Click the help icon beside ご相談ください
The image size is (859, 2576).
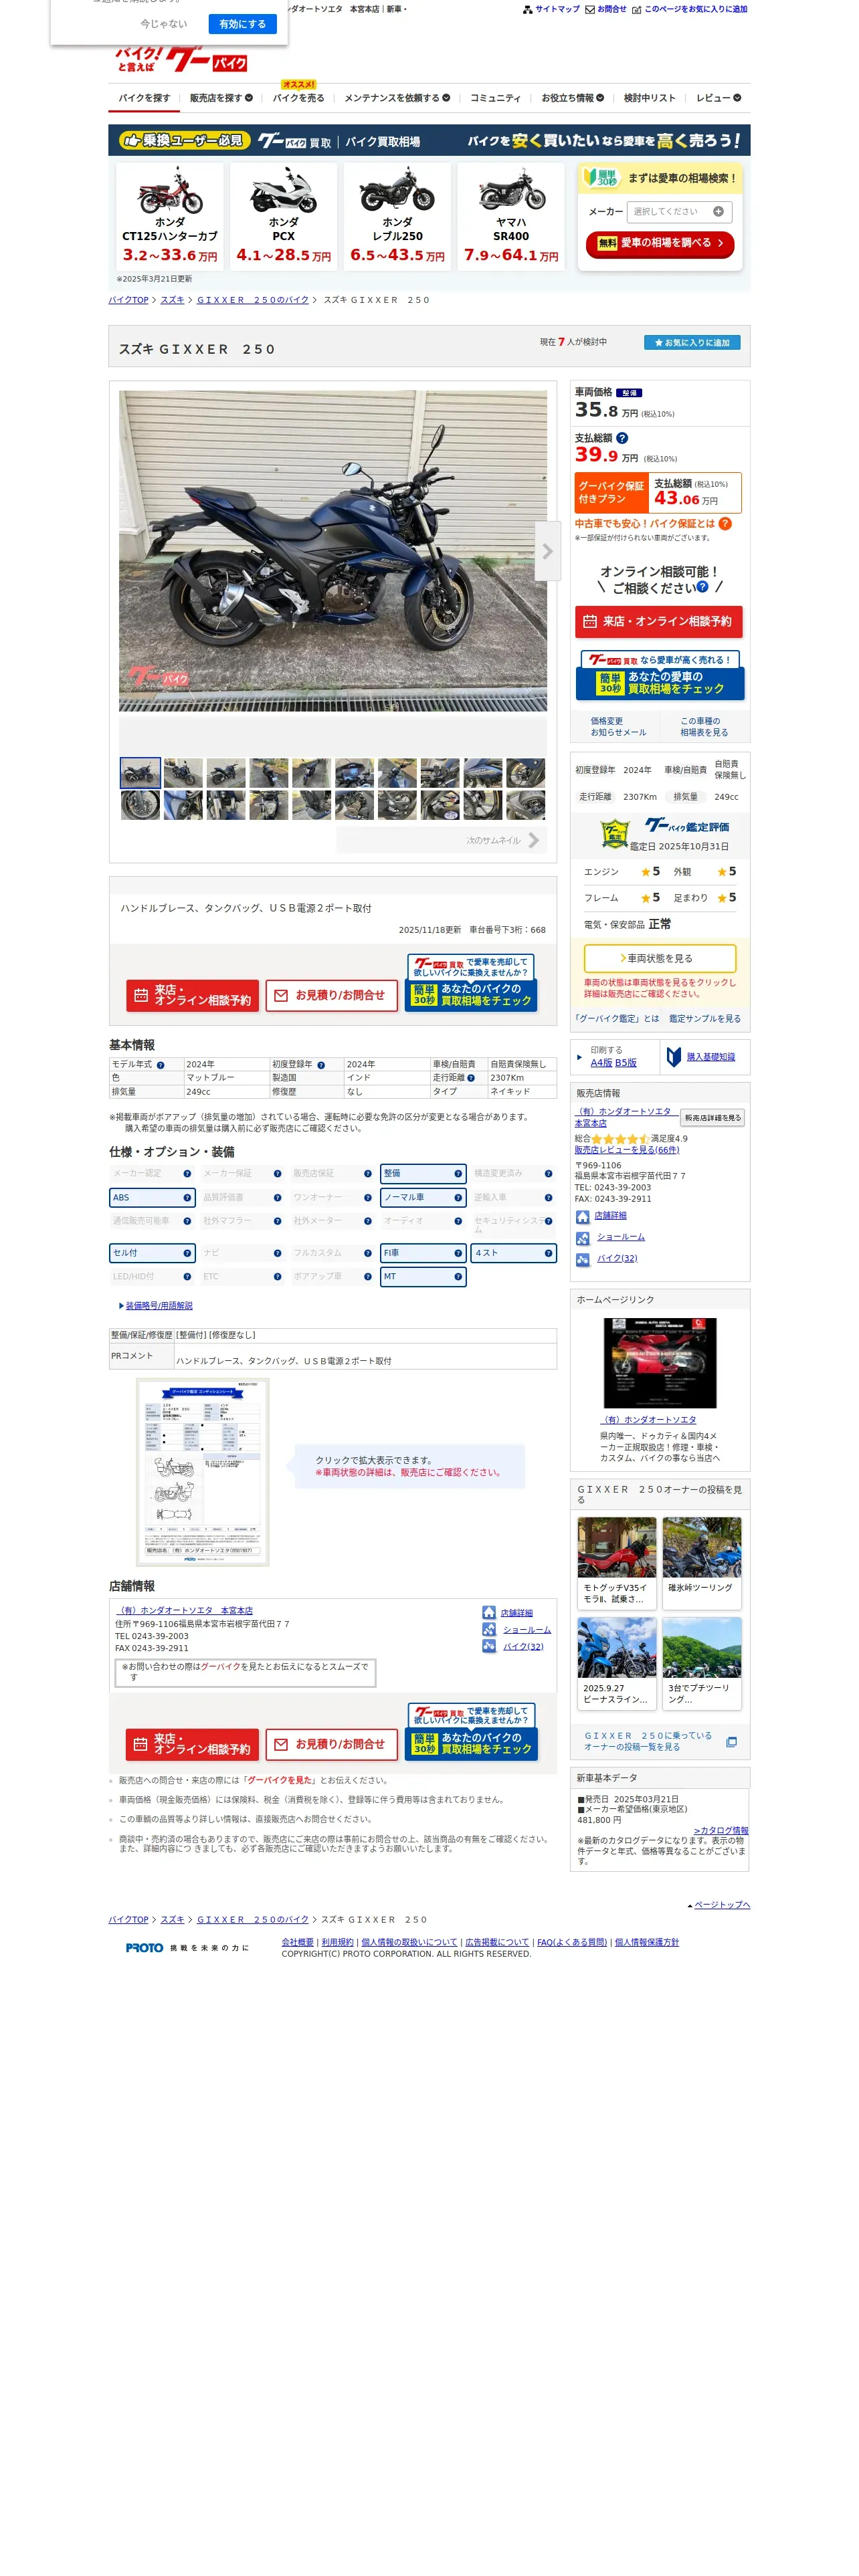click(702, 587)
